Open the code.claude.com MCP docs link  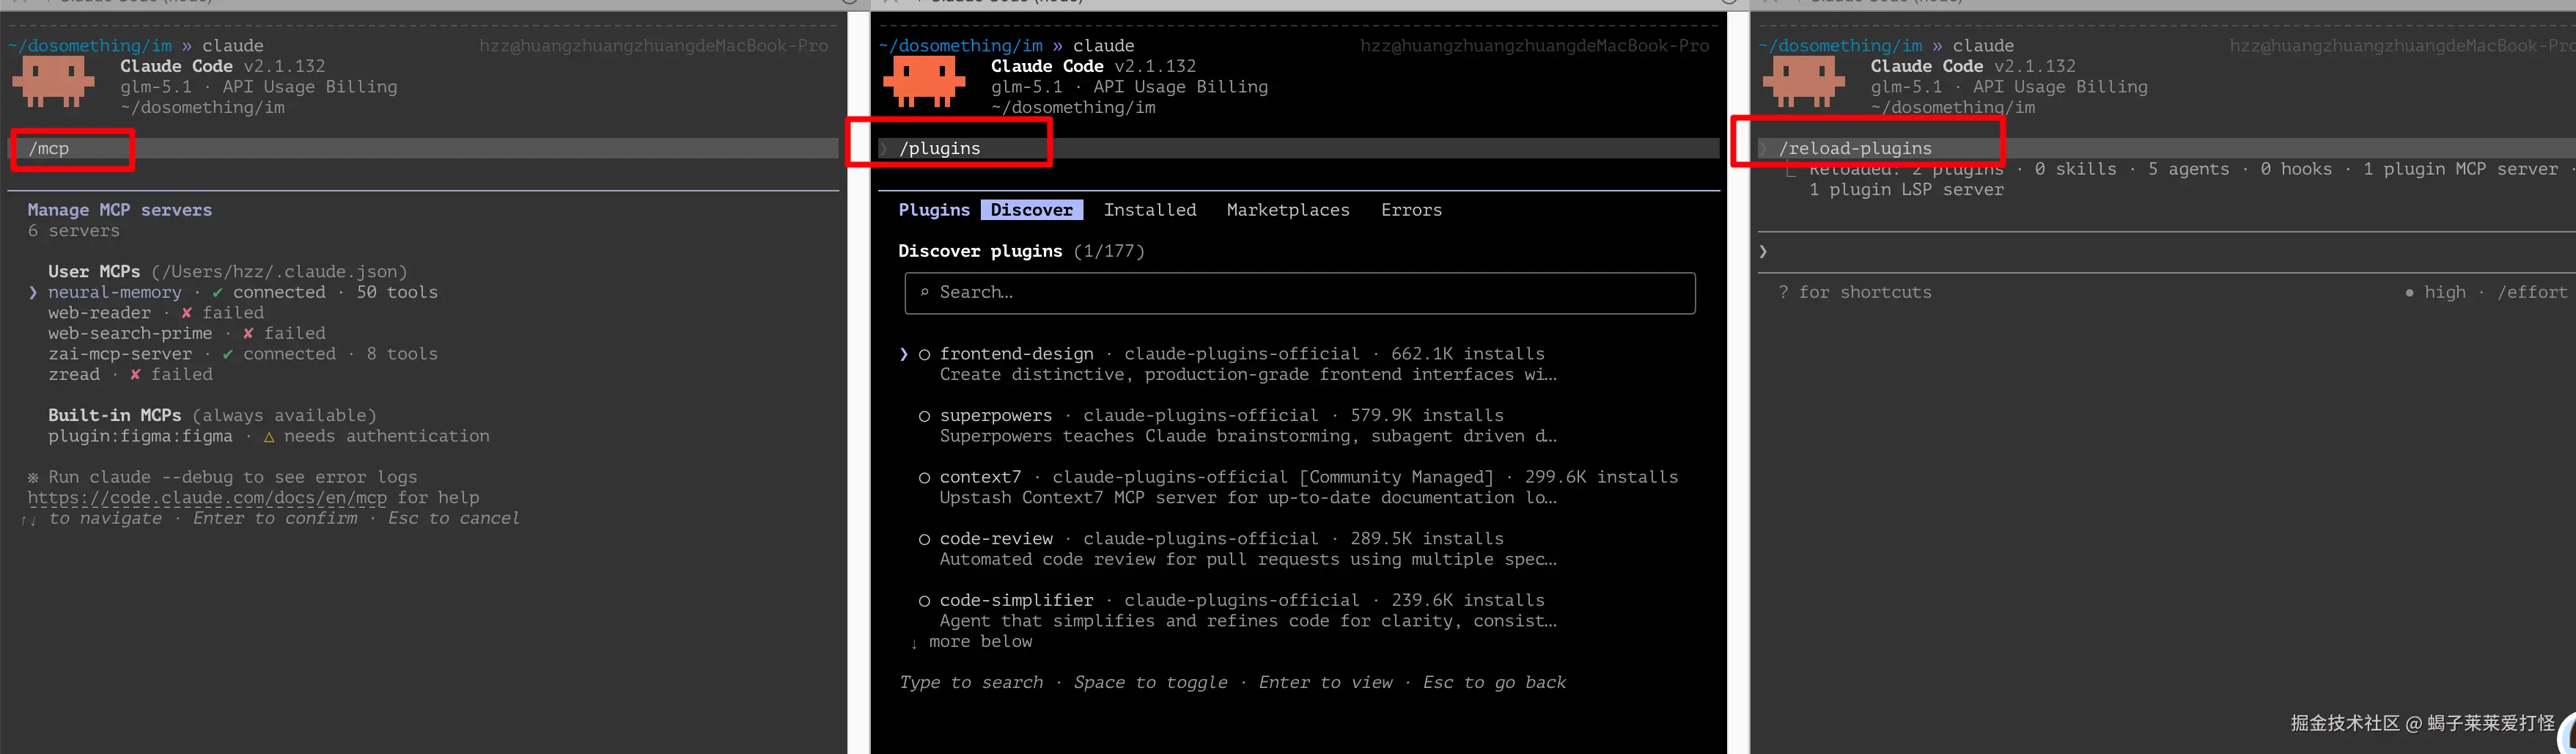click(207, 498)
